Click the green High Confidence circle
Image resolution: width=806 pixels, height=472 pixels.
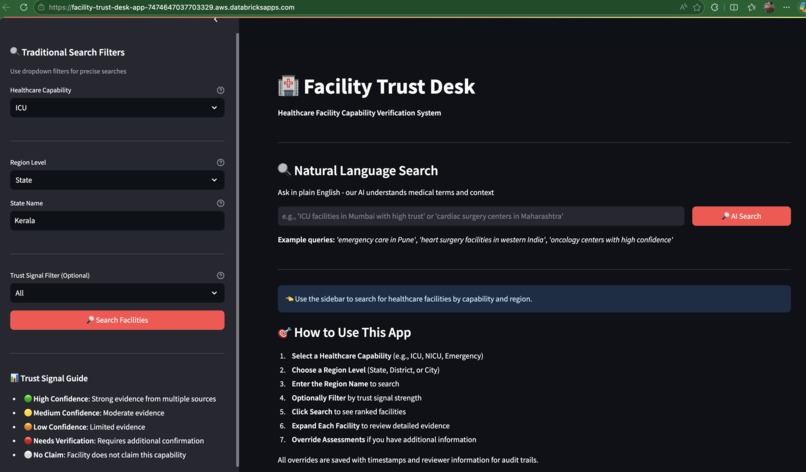(x=28, y=398)
